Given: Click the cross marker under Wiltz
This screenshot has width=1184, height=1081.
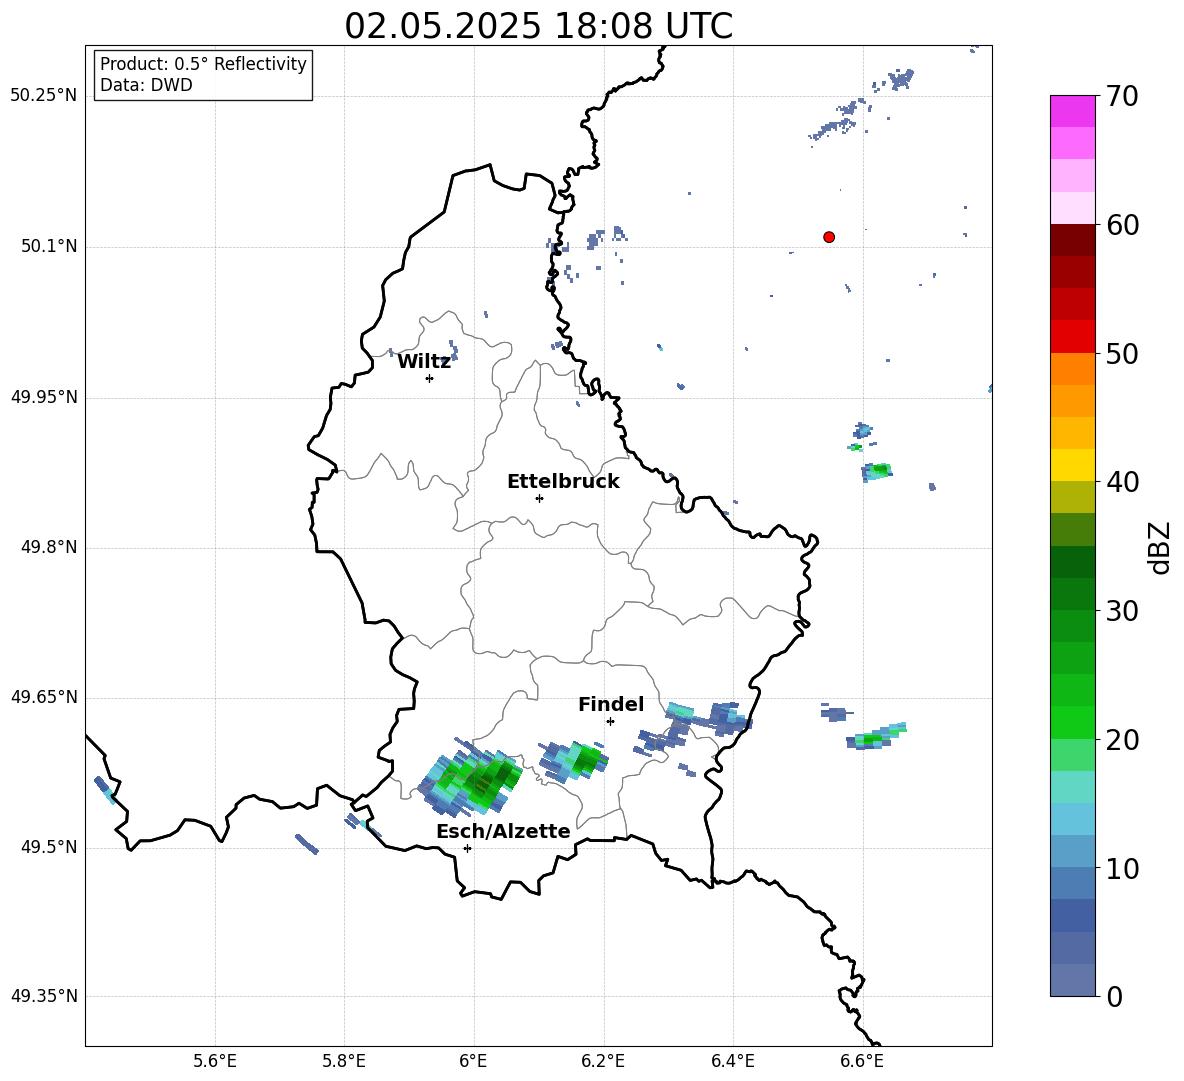Looking at the screenshot, I should (x=429, y=378).
